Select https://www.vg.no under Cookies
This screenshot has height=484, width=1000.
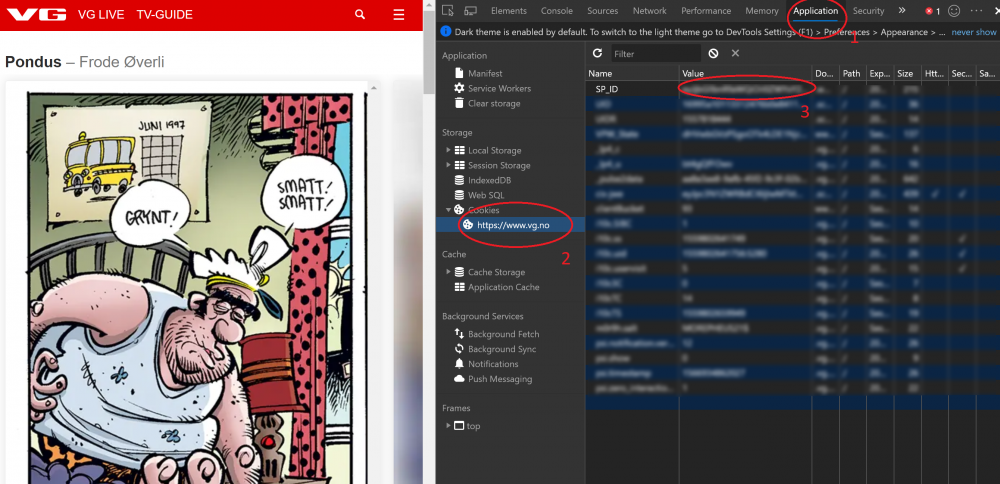[512, 225]
